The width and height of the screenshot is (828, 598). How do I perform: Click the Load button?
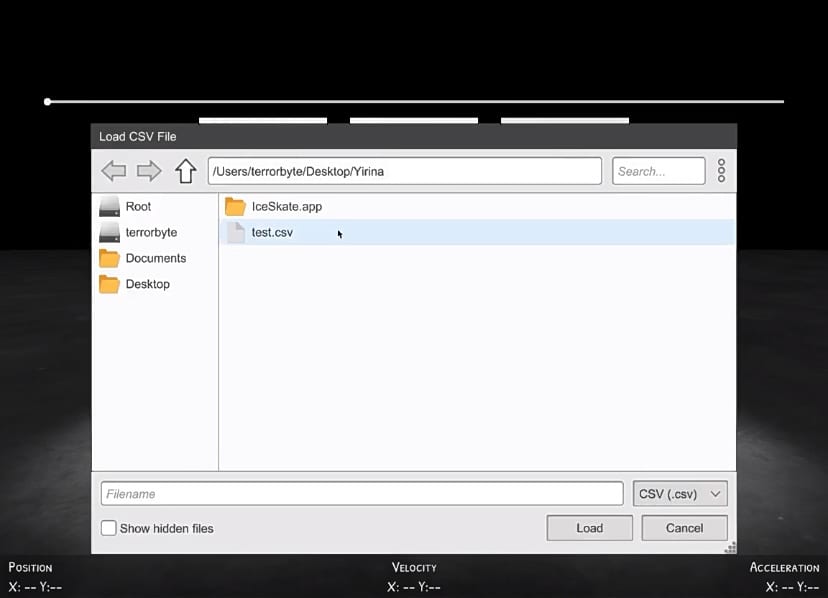589,528
